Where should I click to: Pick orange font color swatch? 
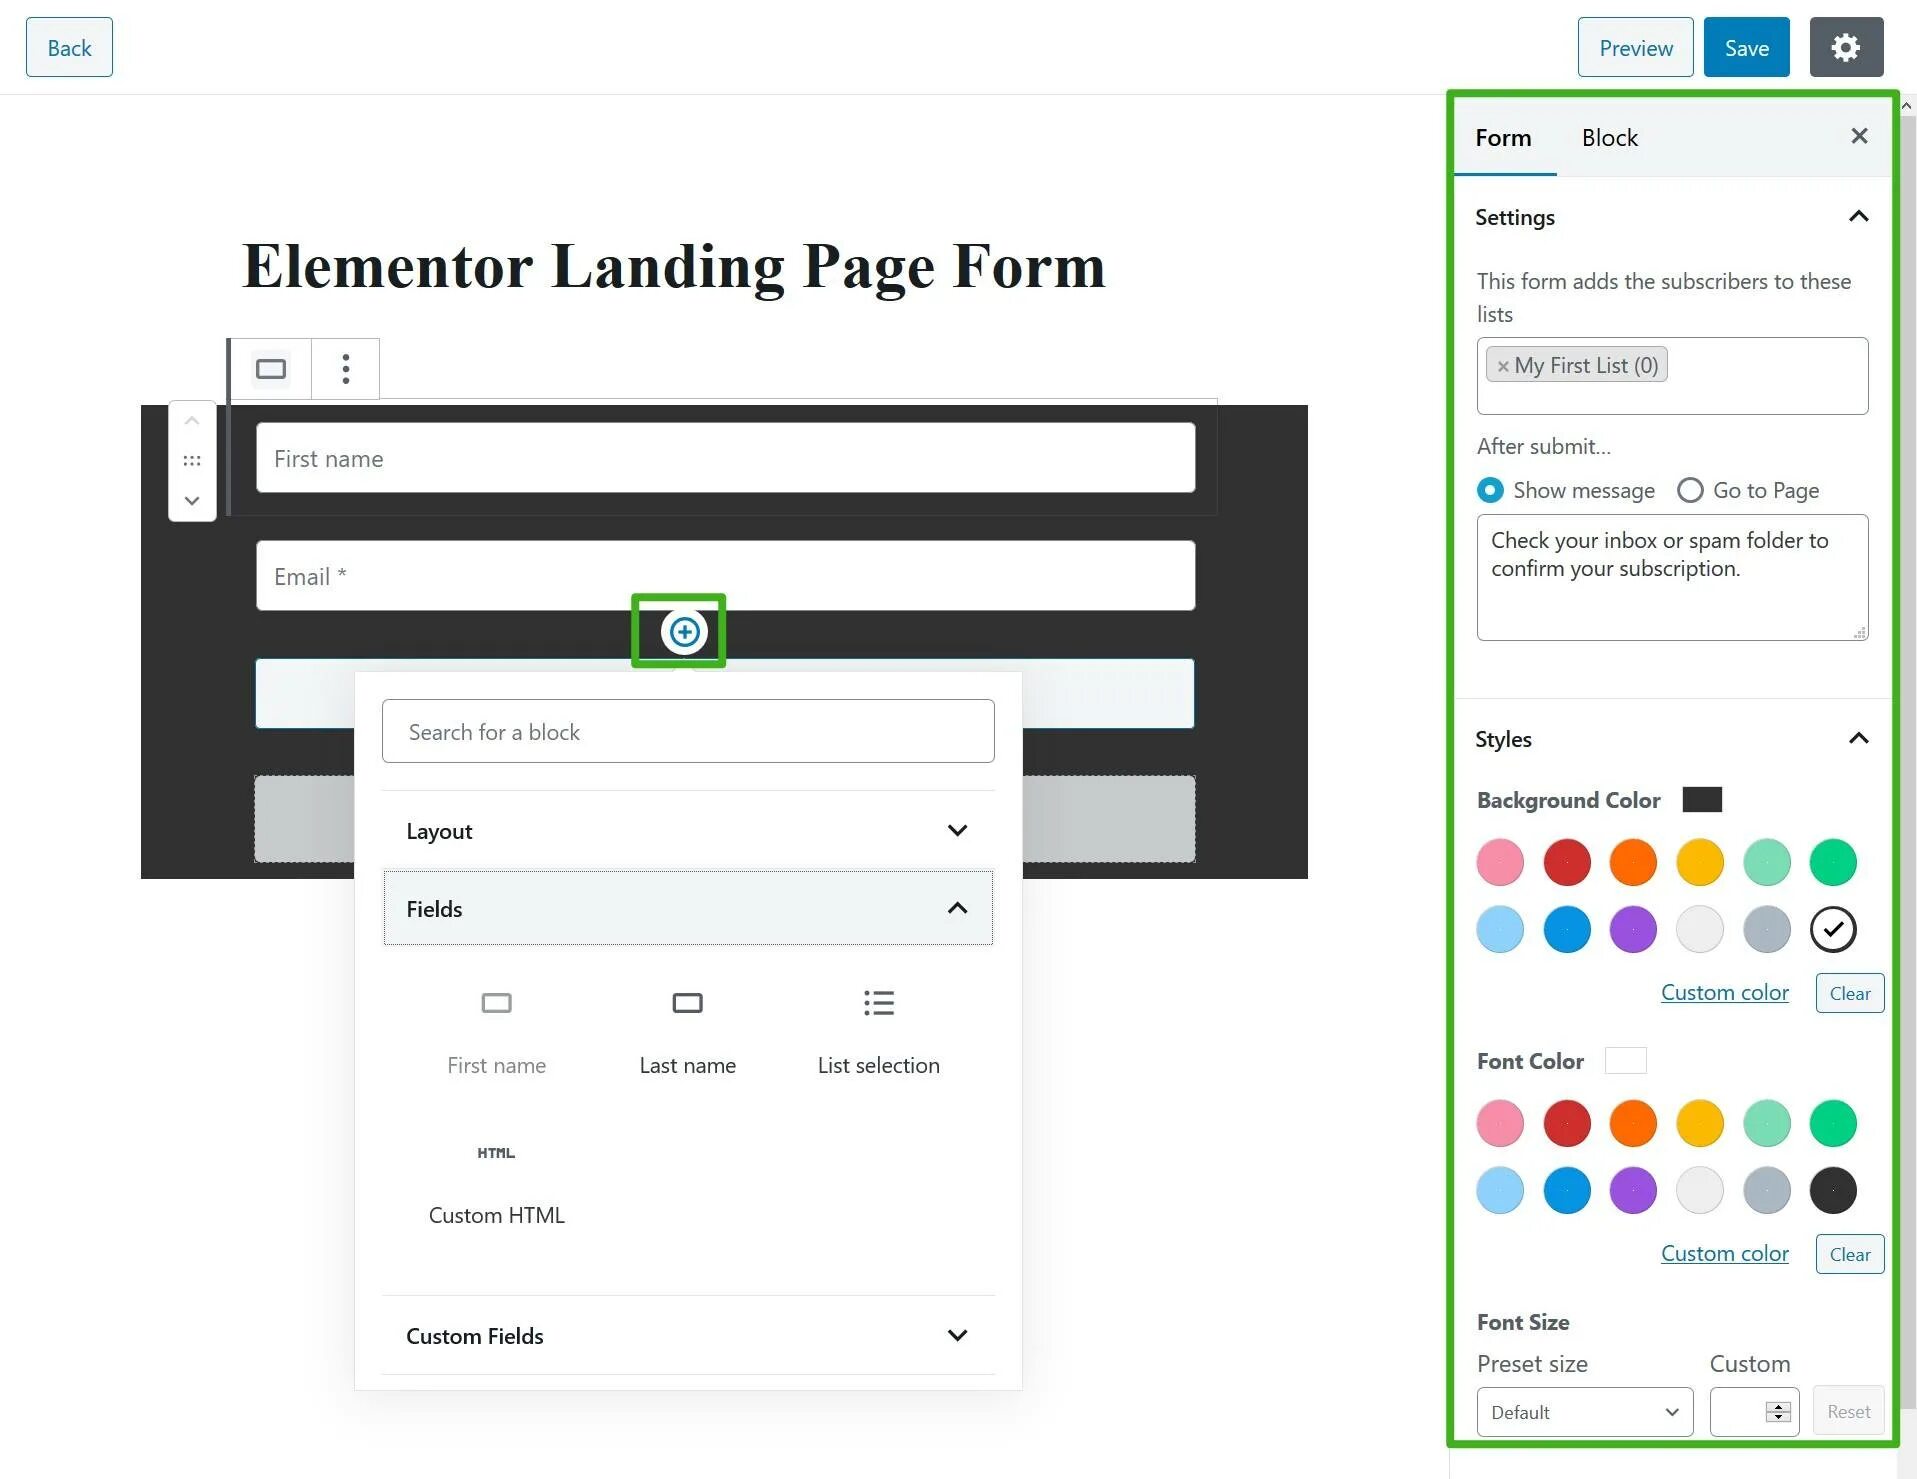pos(1633,1123)
